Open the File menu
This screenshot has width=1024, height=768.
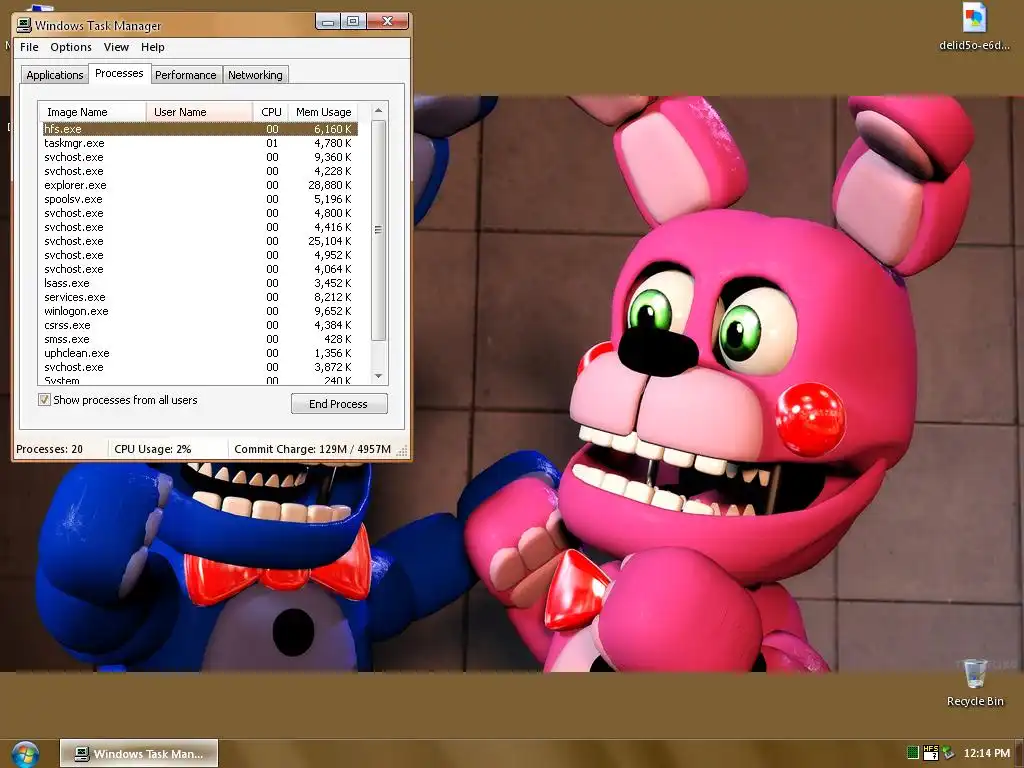click(29, 47)
